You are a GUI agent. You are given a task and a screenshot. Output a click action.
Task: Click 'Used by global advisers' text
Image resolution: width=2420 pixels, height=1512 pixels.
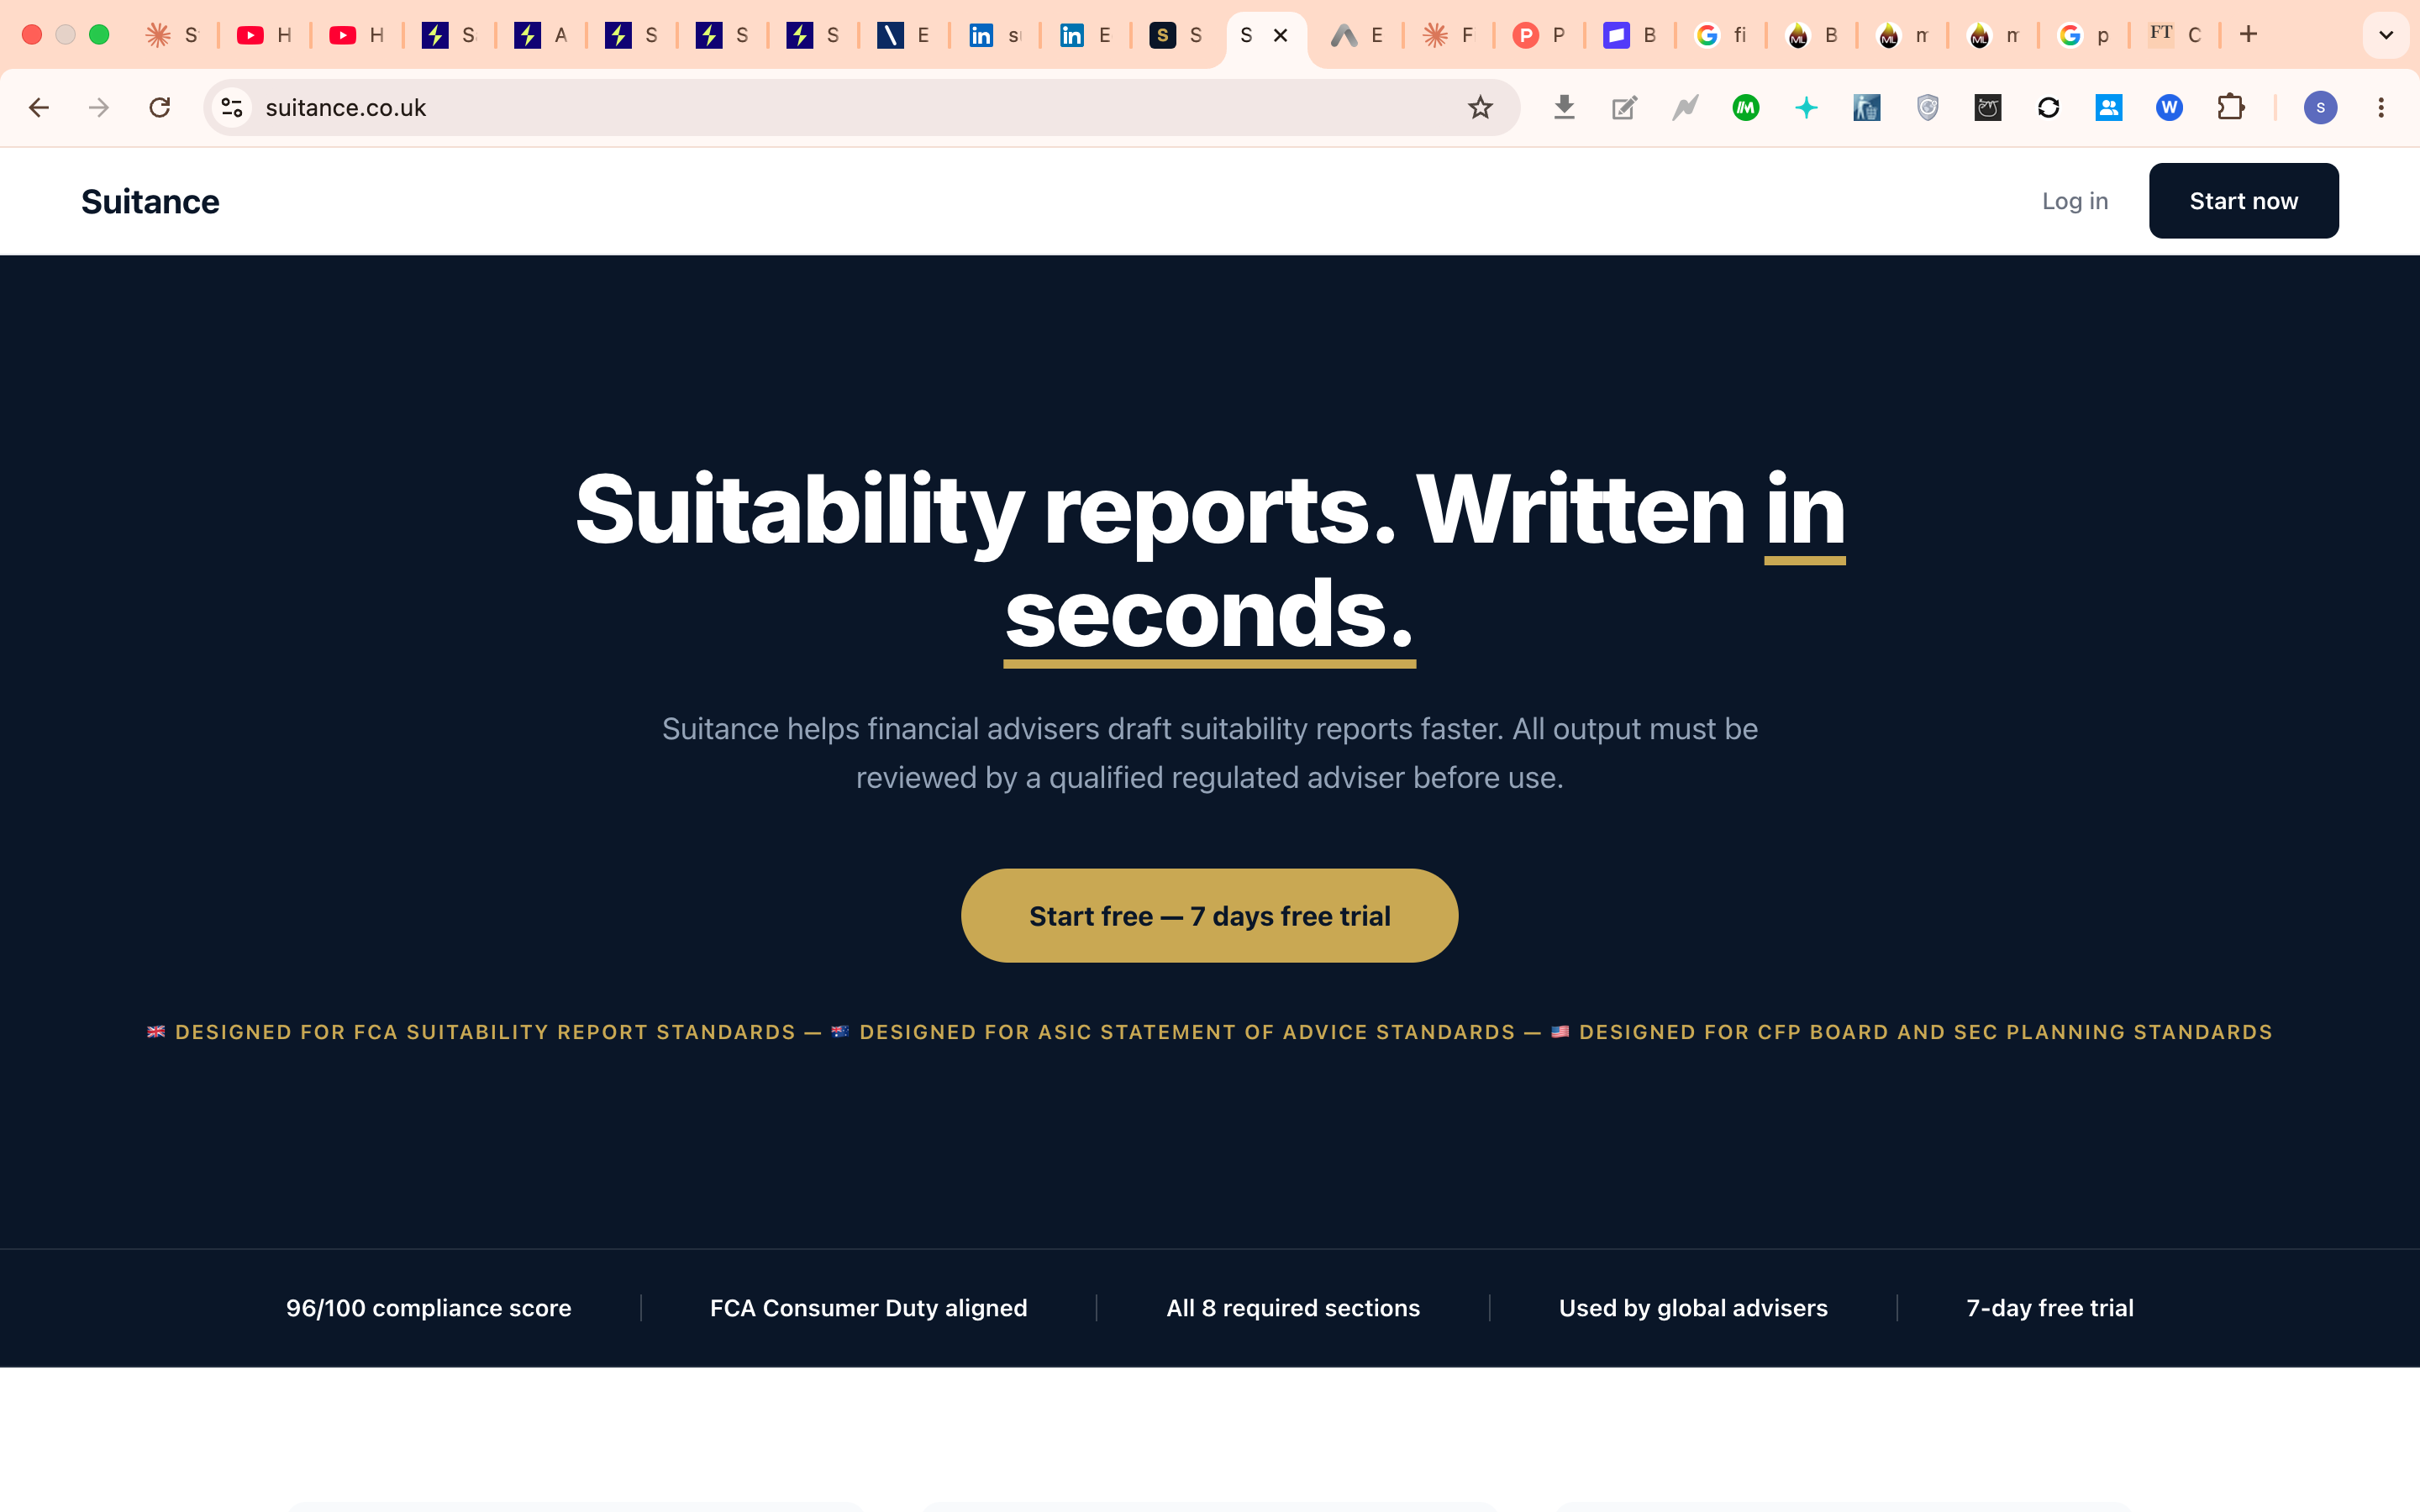[x=1693, y=1308]
